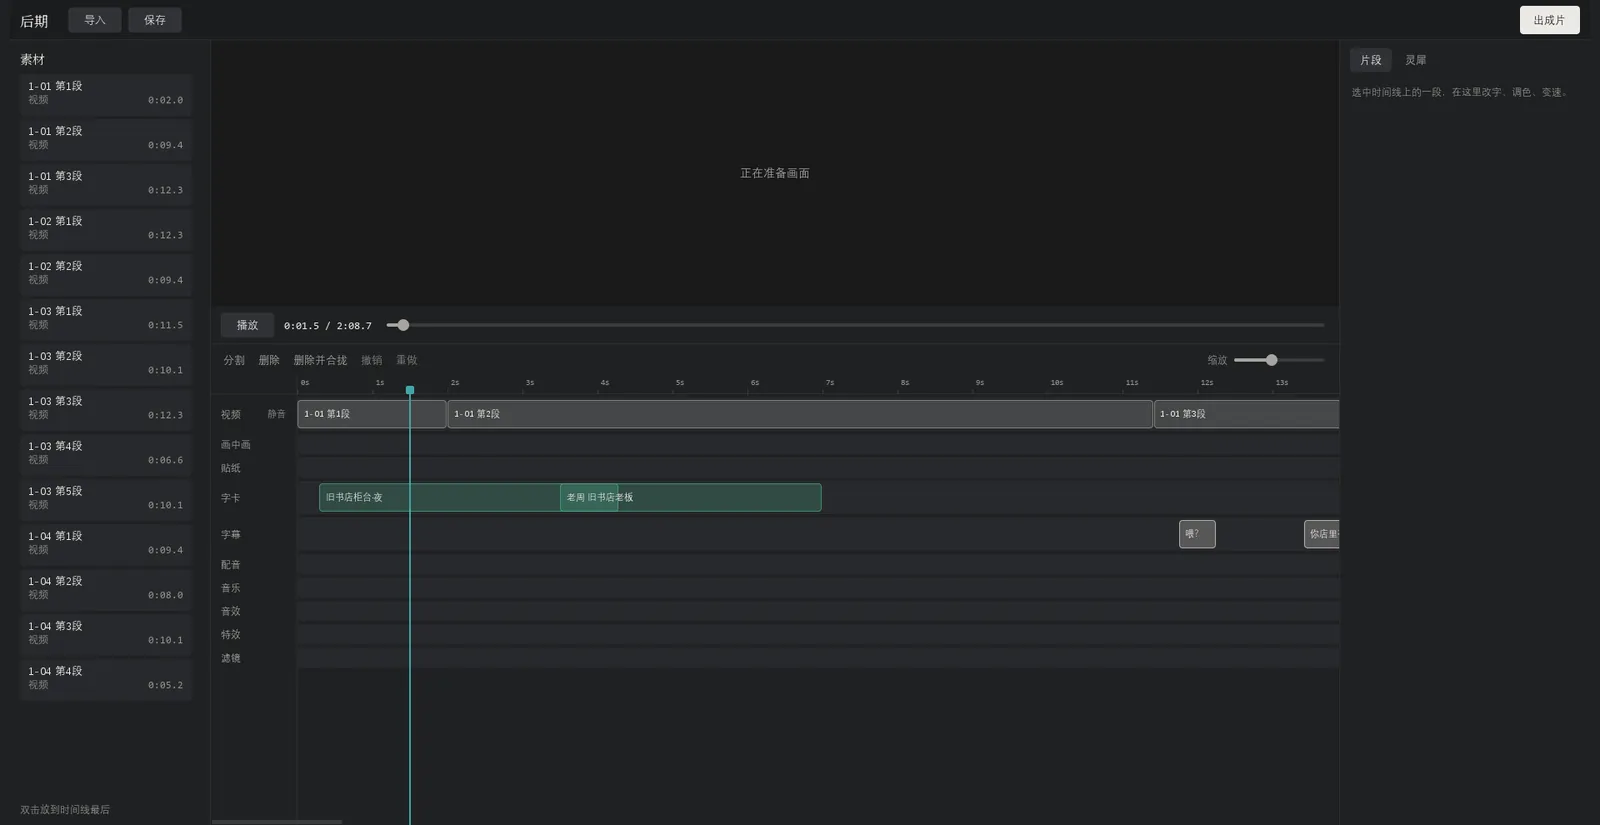Viewport: 1600px width, 825px height.
Task: Select material item 1-03 第5段
Action: (x=106, y=498)
